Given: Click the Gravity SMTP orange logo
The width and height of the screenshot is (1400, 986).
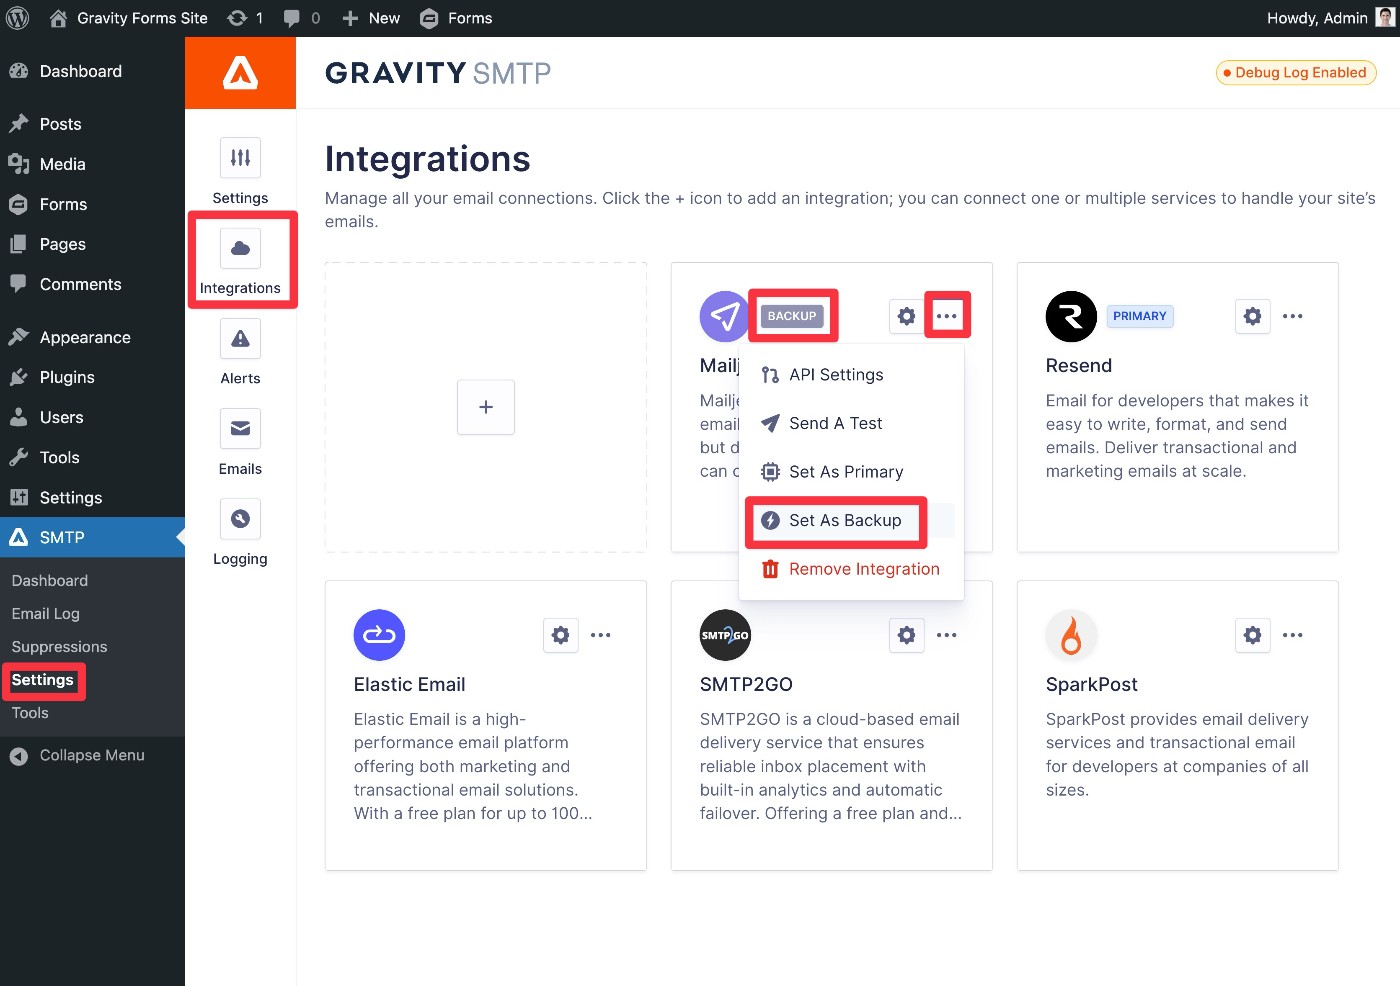Looking at the screenshot, I should [x=240, y=73].
